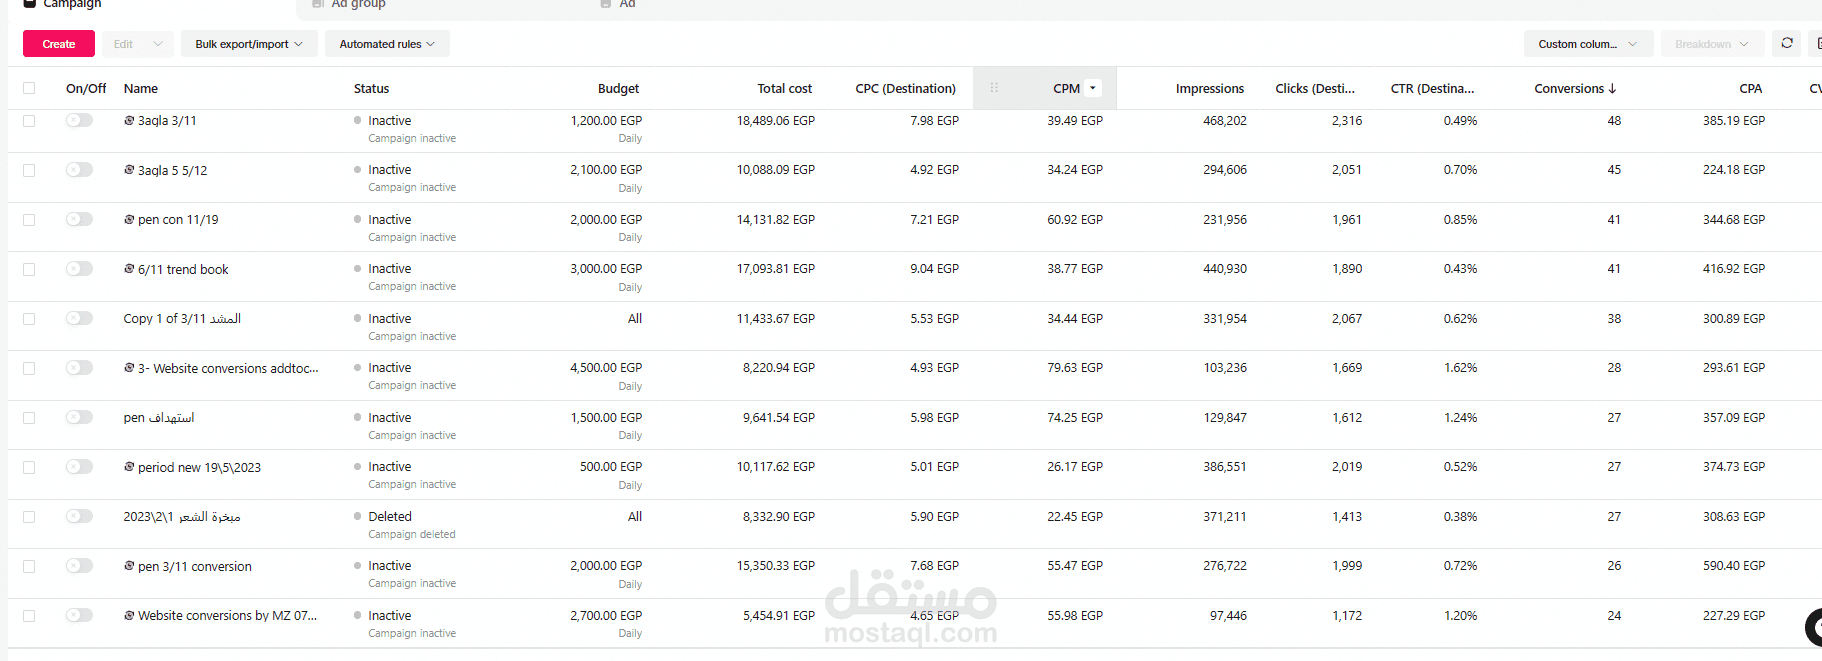Click the icon beside pen 3/11 conversion
Screen dimensions: 1822x661
click(129, 566)
